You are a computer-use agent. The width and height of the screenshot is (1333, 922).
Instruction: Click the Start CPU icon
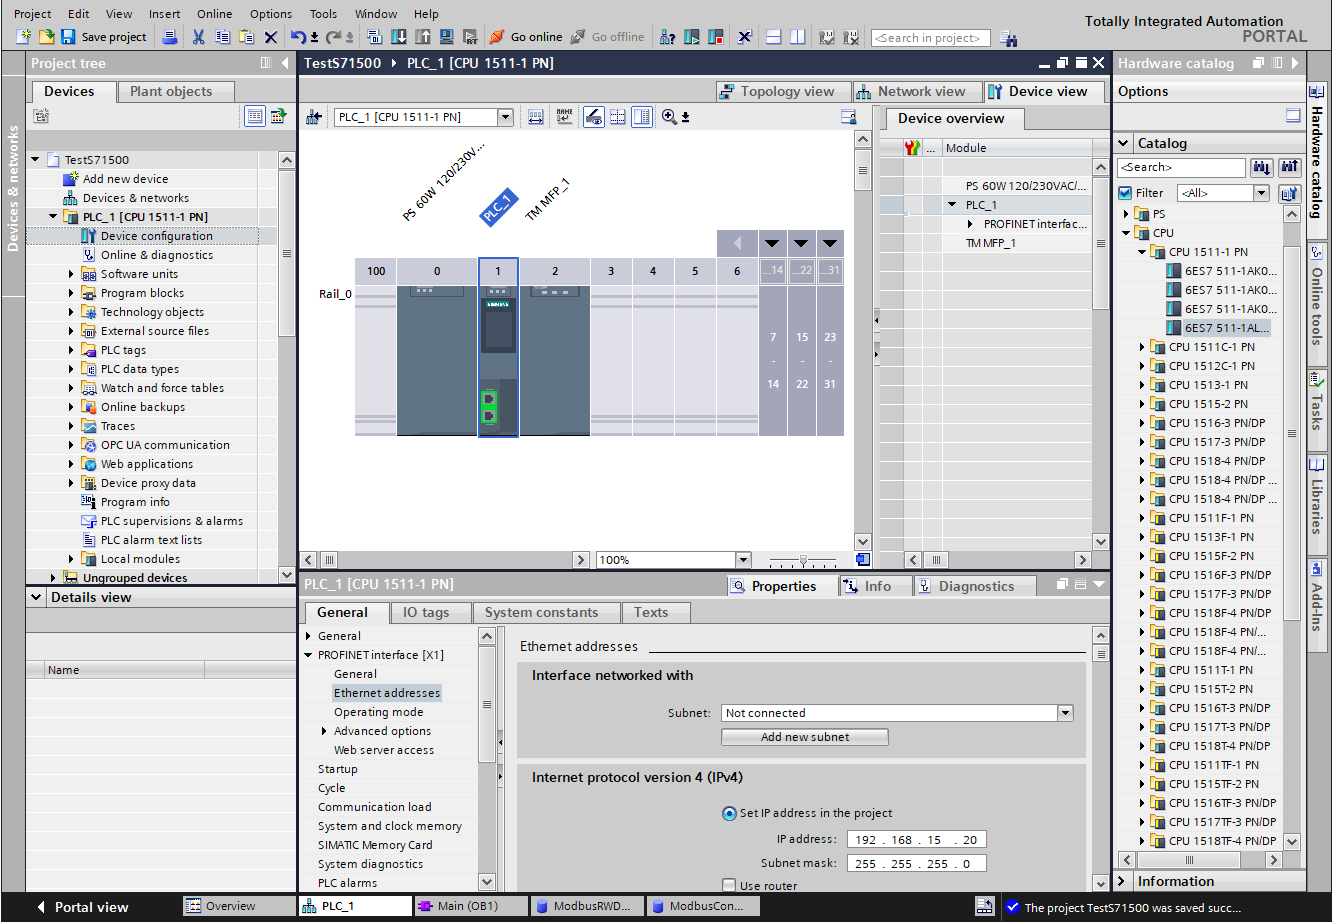tap(692, 37)
